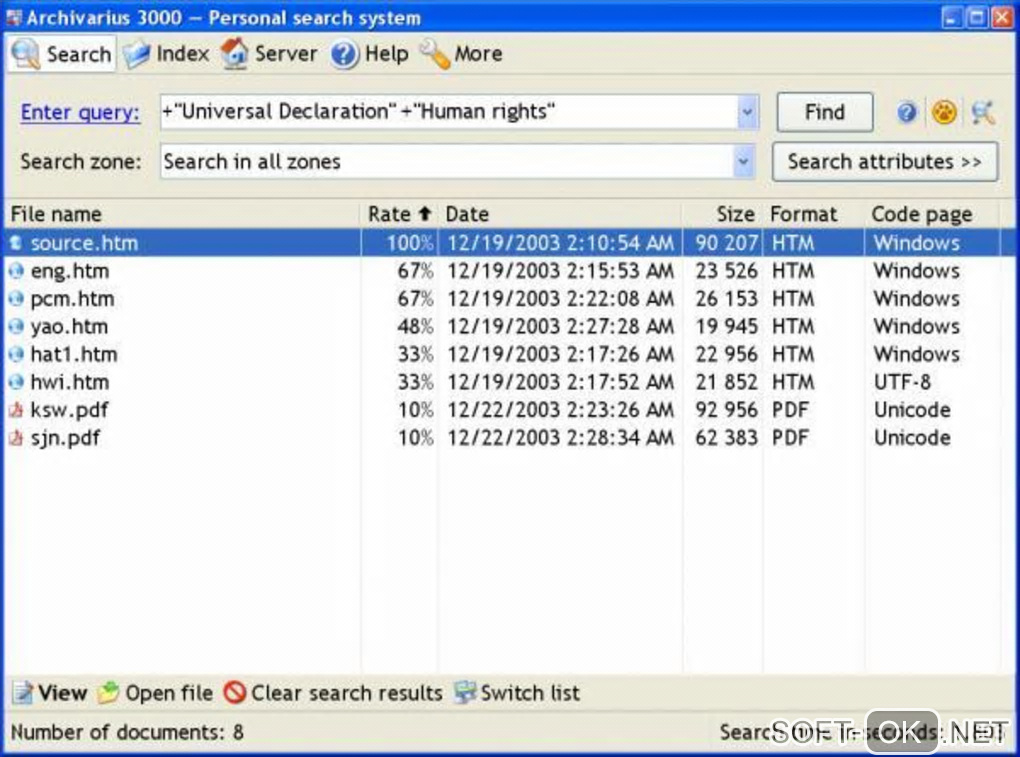Sort results by Rate column header
This screenshot has height=757, width=1020.
[399, 214]
